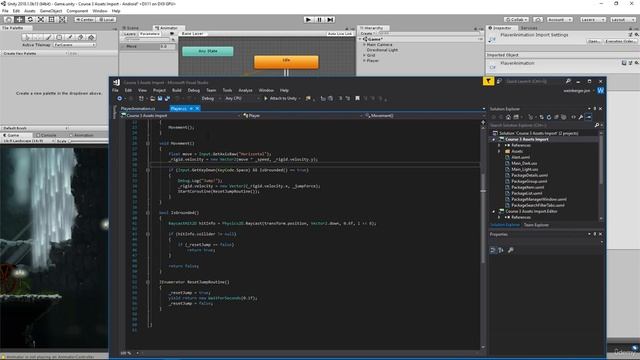This screenshot has width=640, height=360.
Task: Select Unity's Rect tool in the toolbar
Action: point(51,19)
